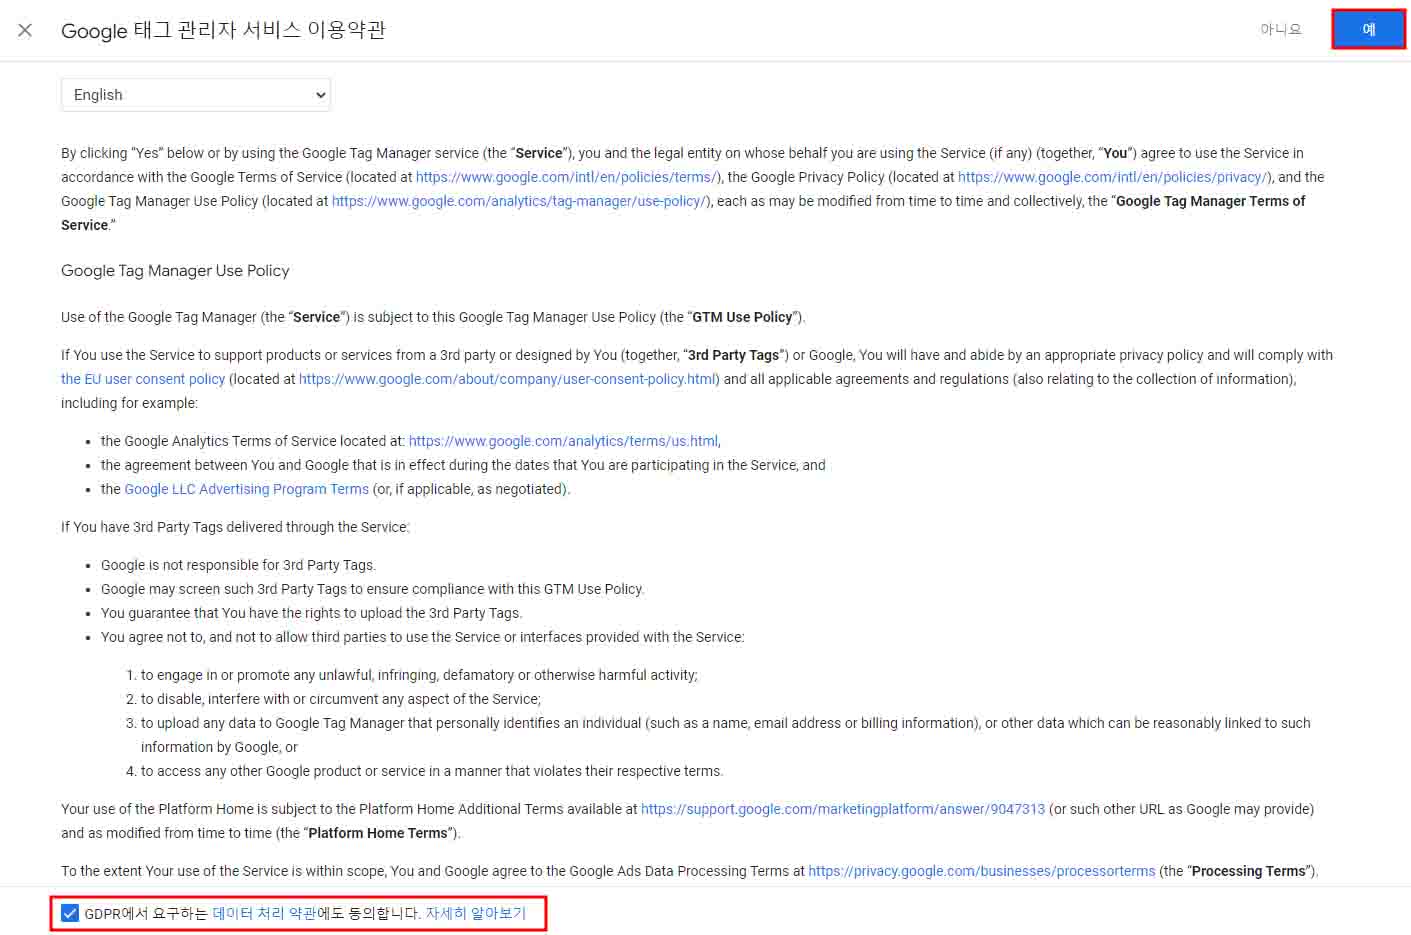Open the Google Privacy Policy URL link
The width and height of the screenshot is (1411, 935).
1113,177
